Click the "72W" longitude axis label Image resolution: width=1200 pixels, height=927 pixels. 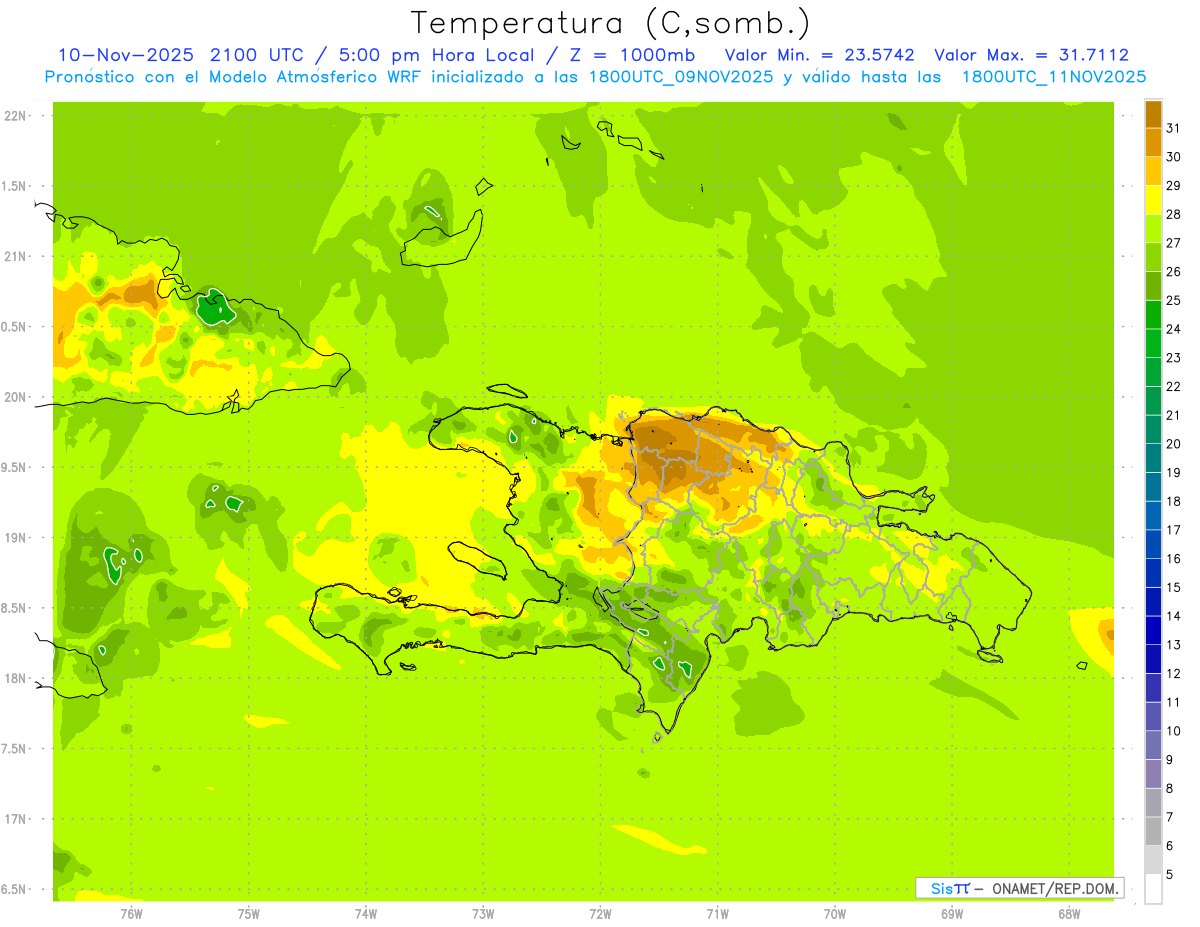click(600, 913)
